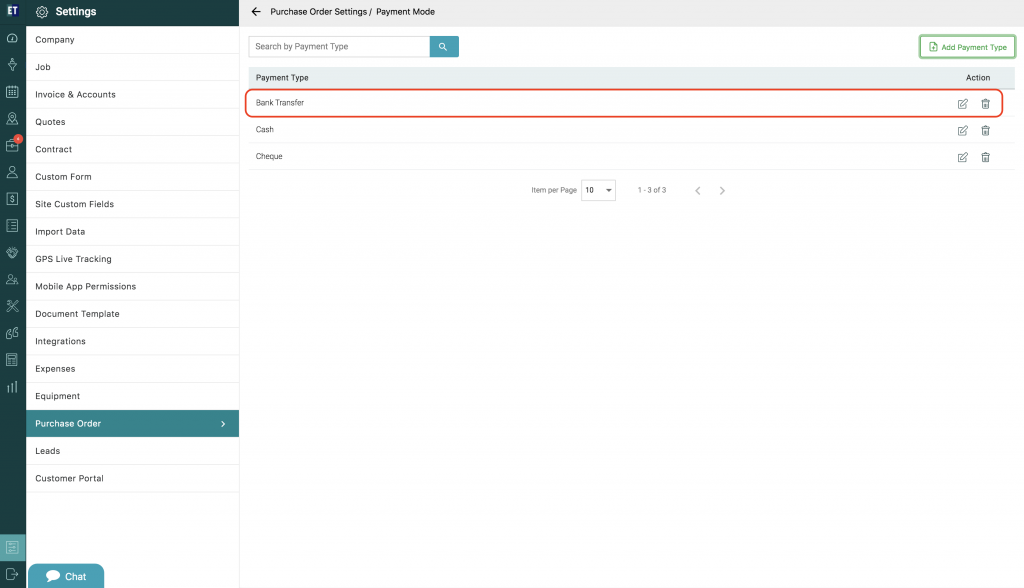Open the Items per Page dropdown
Viewport: 1024px width, 588px height.
click(x=598, y=190)
